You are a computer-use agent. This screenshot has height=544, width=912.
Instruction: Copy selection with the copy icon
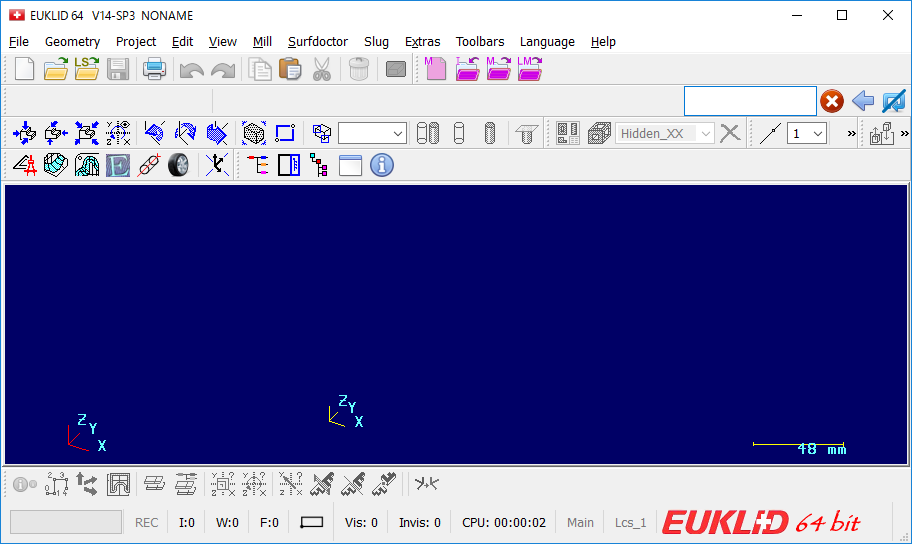(x=259, y=69)
